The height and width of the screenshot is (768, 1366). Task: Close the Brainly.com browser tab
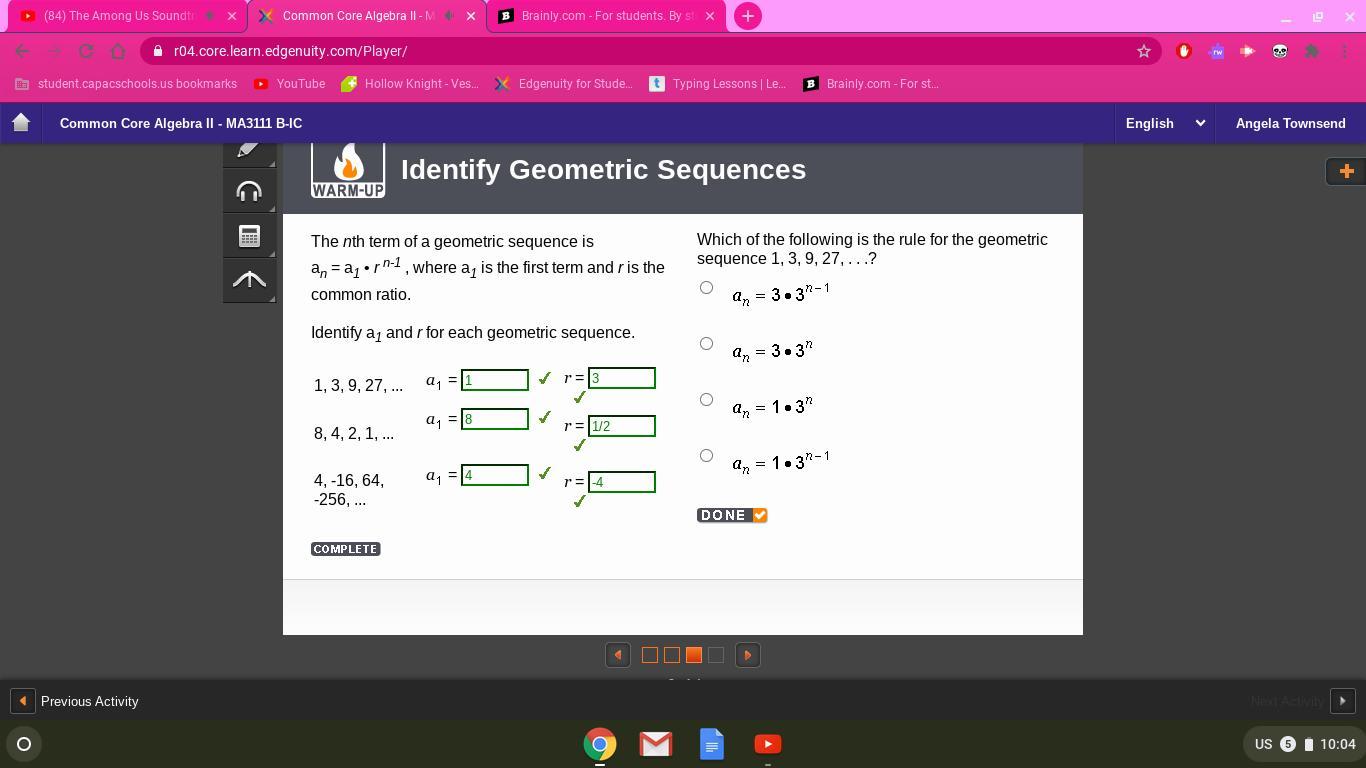711,16
